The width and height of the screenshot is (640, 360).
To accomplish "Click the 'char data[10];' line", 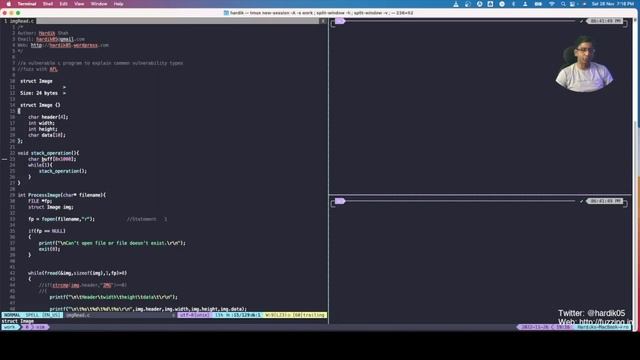I will coord(47,135).
